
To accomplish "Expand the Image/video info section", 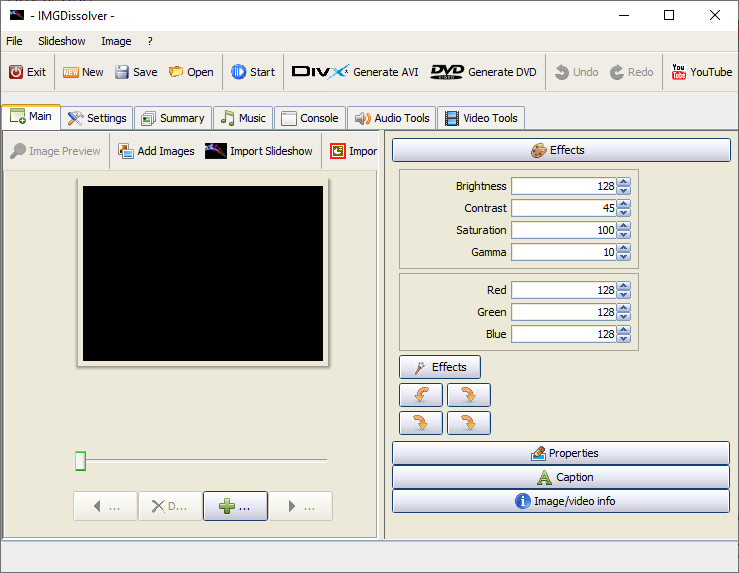I will (x=561, y=501).
